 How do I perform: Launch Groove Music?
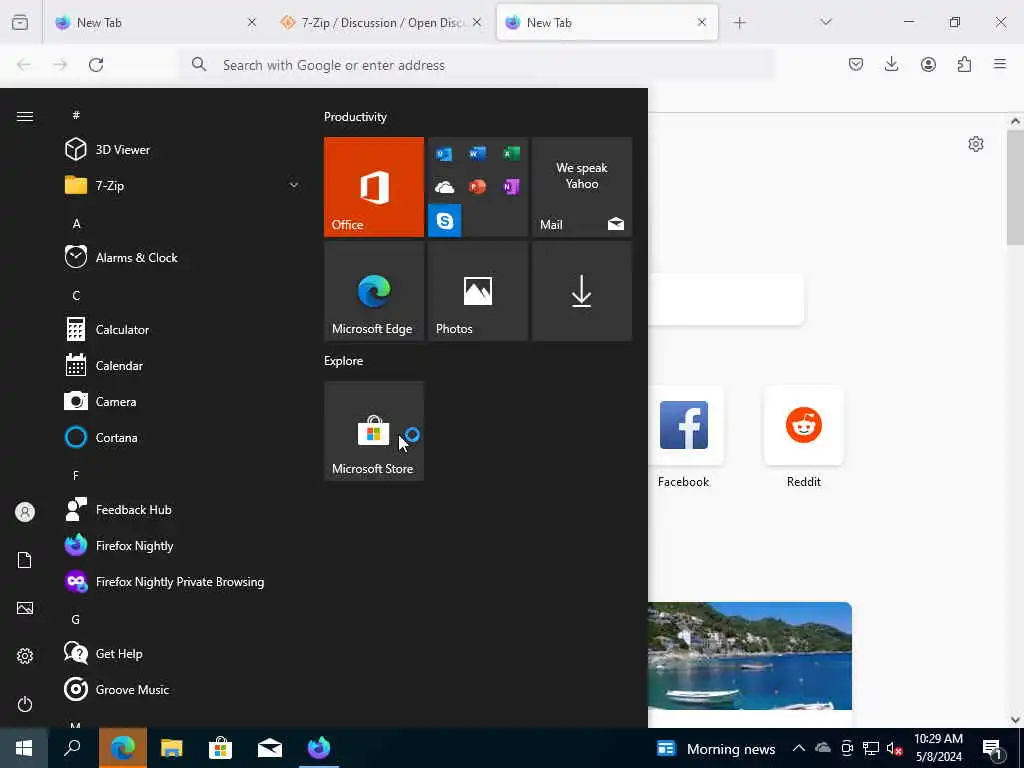pyautogui.click(x=181, y=689)
